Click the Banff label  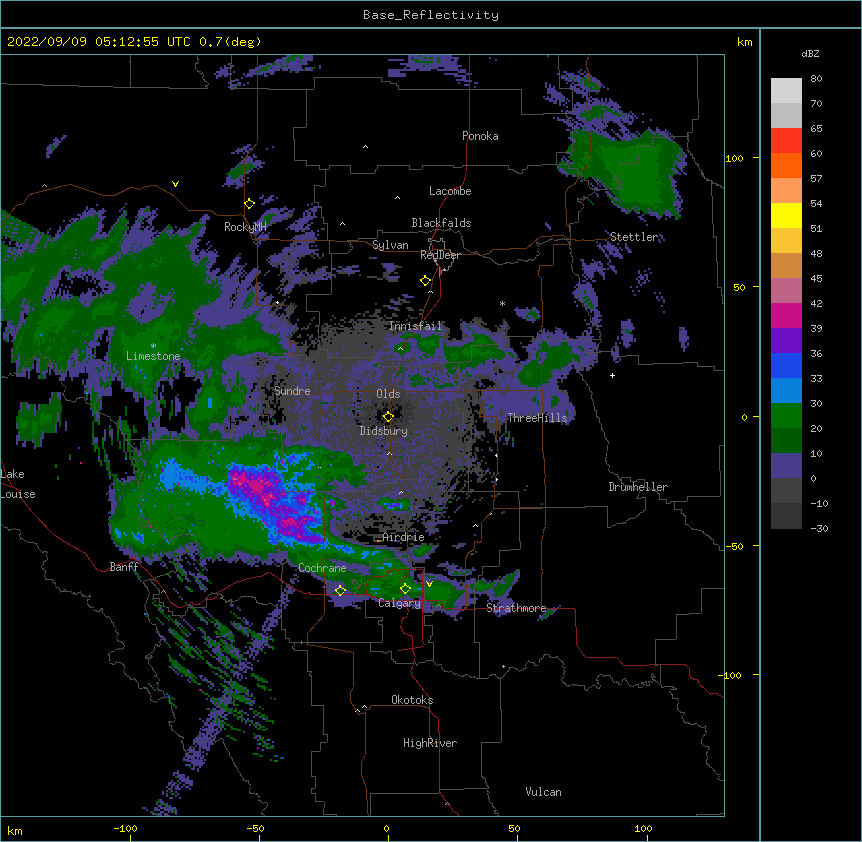pos(124,567)
